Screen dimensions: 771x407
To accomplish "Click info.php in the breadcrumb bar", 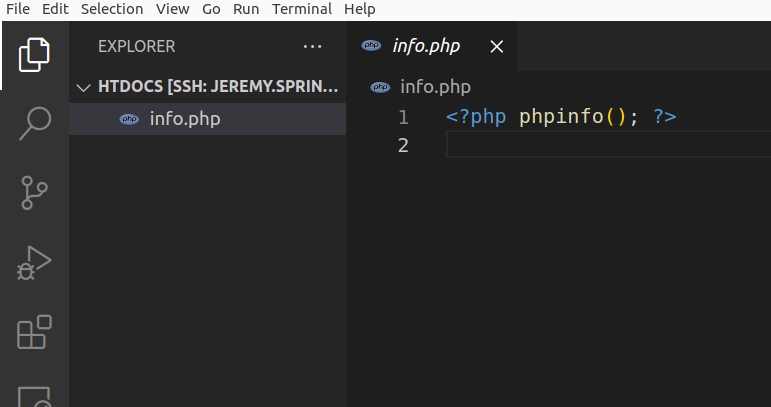I will [x=434, y=87].
